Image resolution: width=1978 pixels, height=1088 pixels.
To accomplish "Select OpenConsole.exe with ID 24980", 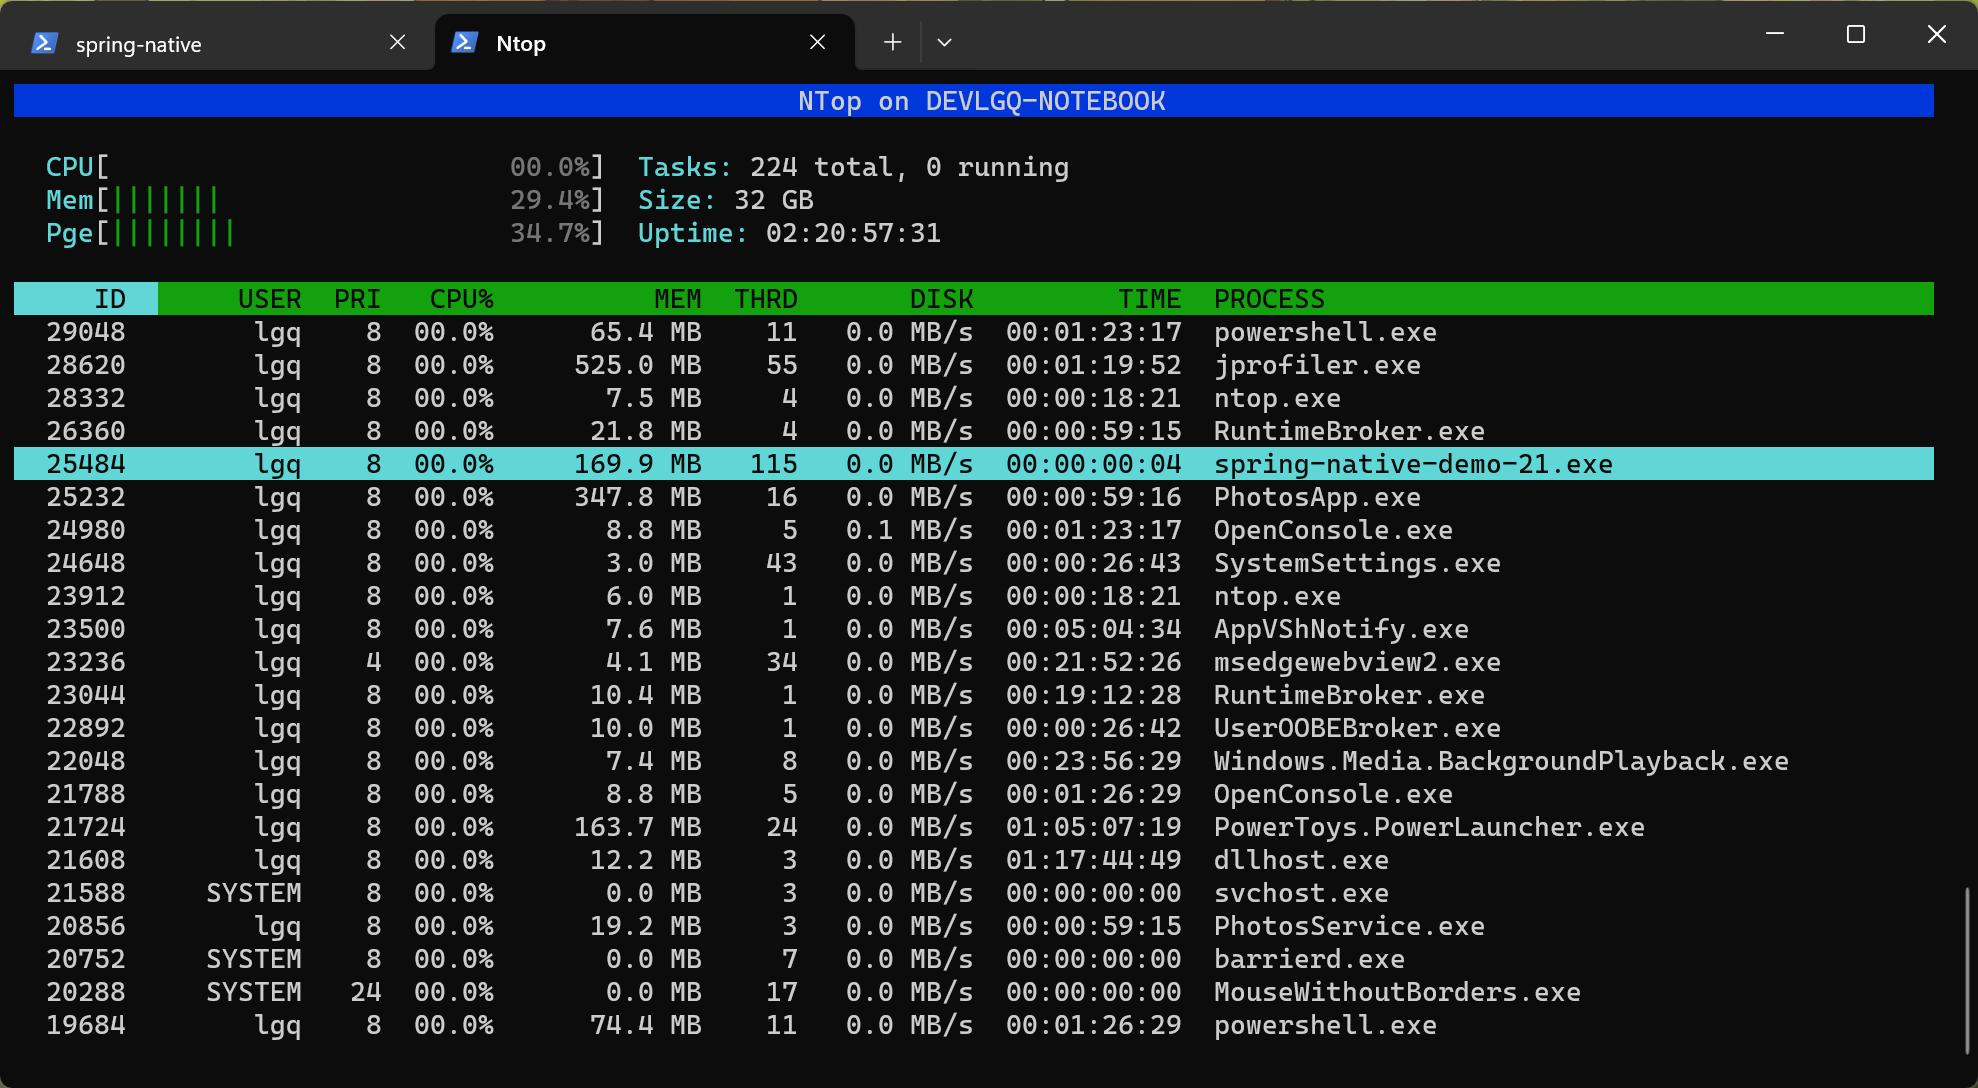I will [x=974, y=530].
